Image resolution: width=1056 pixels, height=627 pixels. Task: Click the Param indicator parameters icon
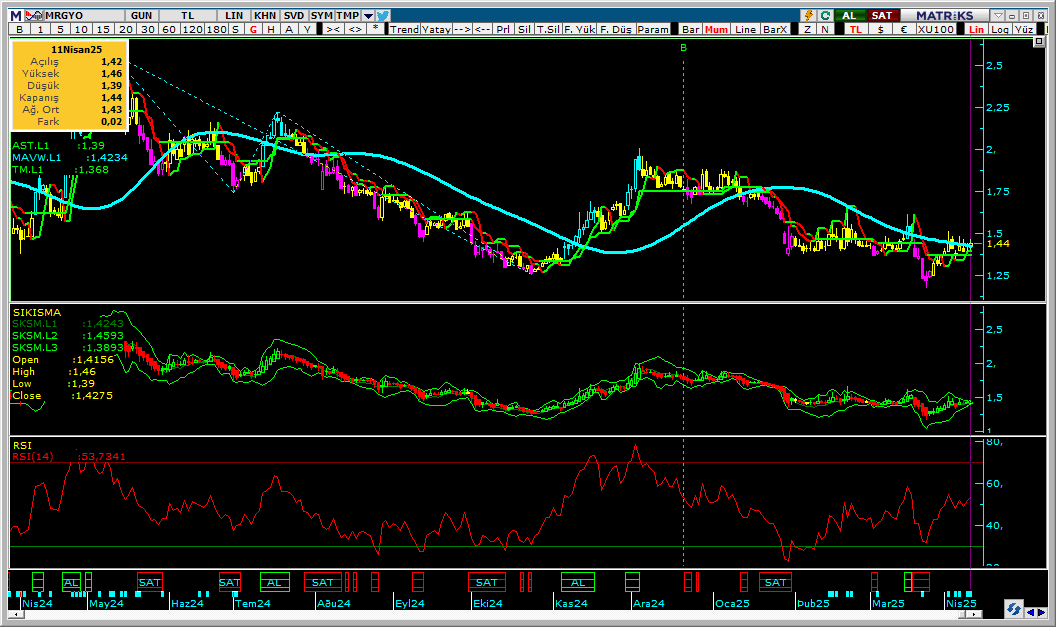click(x=652, y=29)
